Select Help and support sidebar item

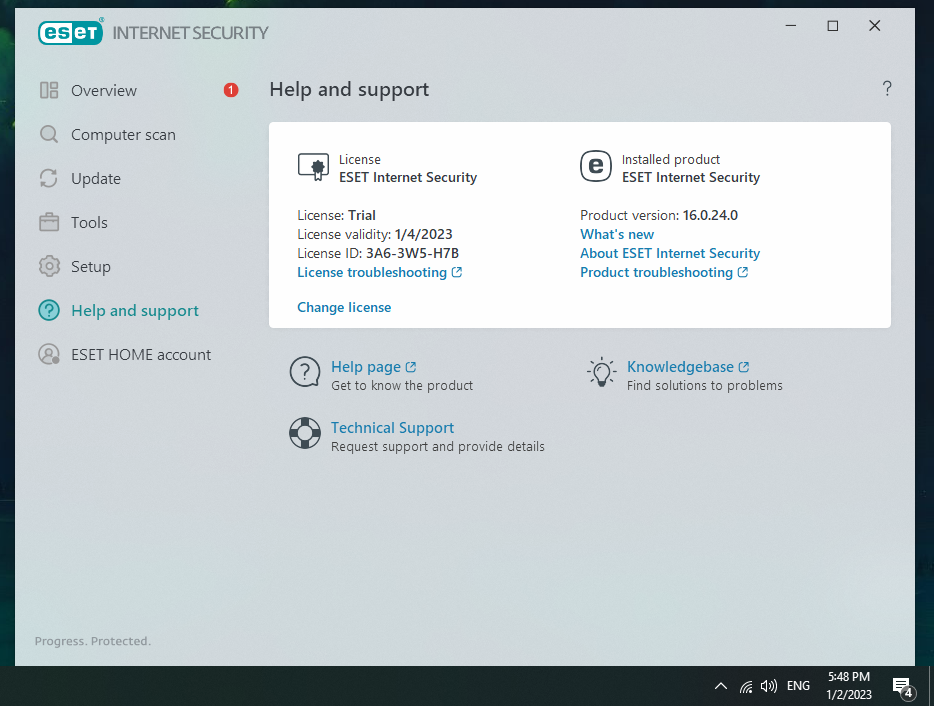135,310
